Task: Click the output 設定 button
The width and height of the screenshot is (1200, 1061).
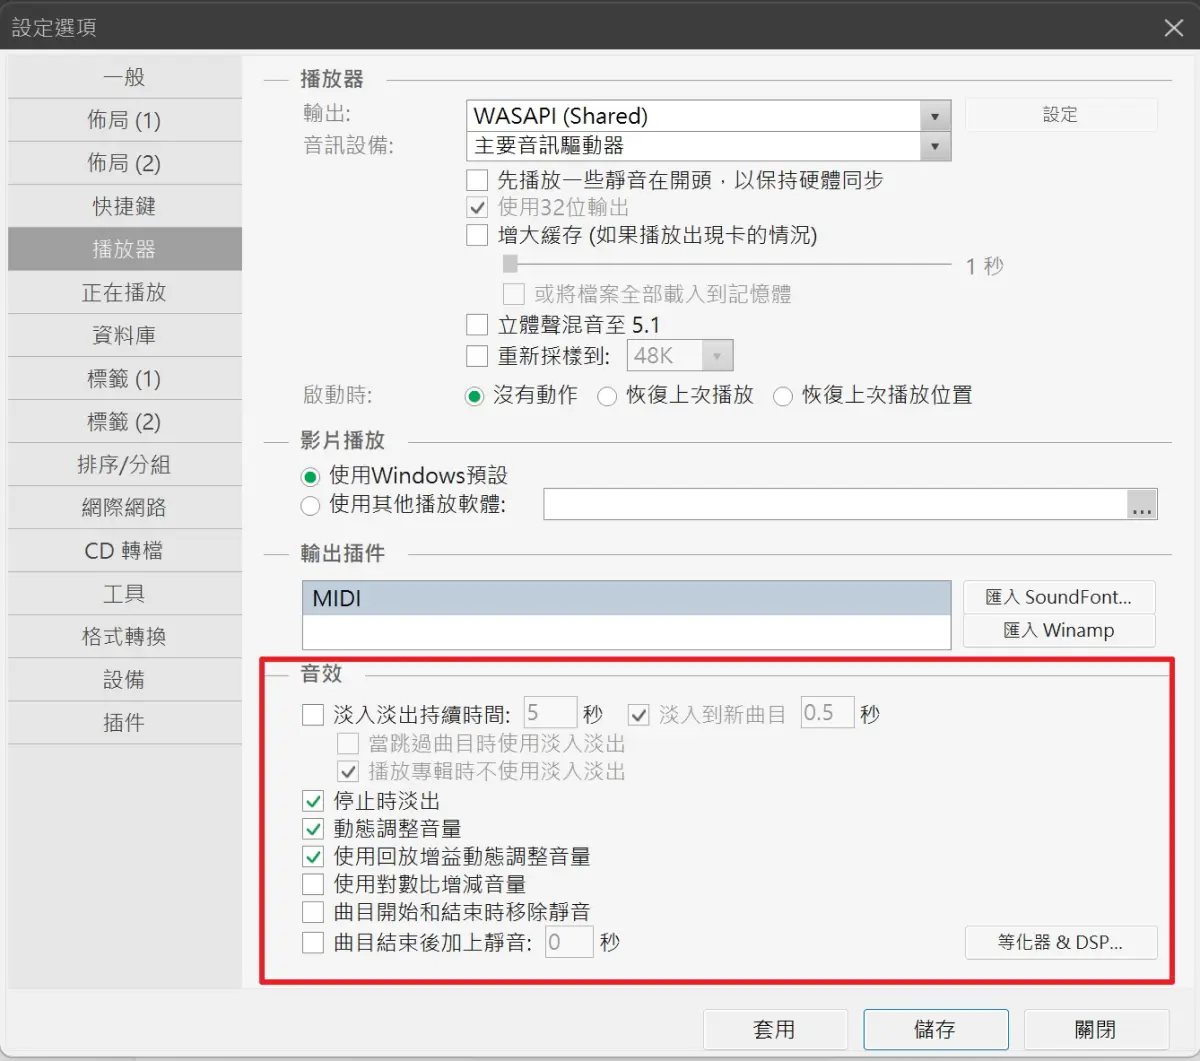Action: click(x=1061, y=114)
